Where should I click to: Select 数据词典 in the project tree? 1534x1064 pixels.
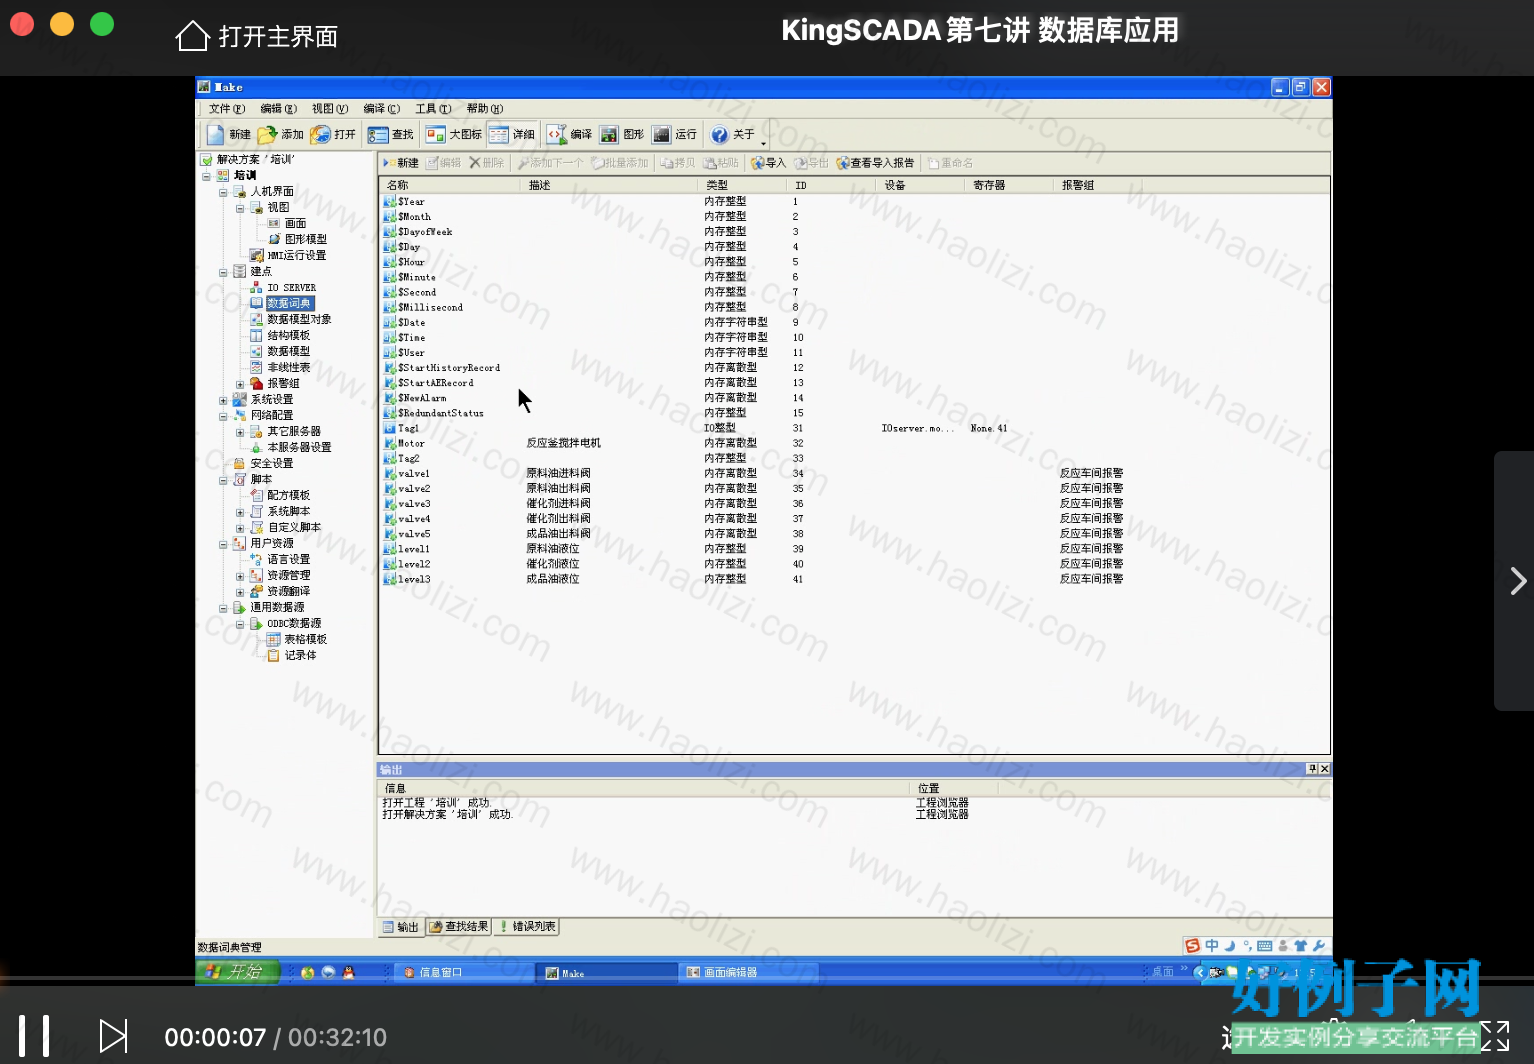tap(289, 303)
